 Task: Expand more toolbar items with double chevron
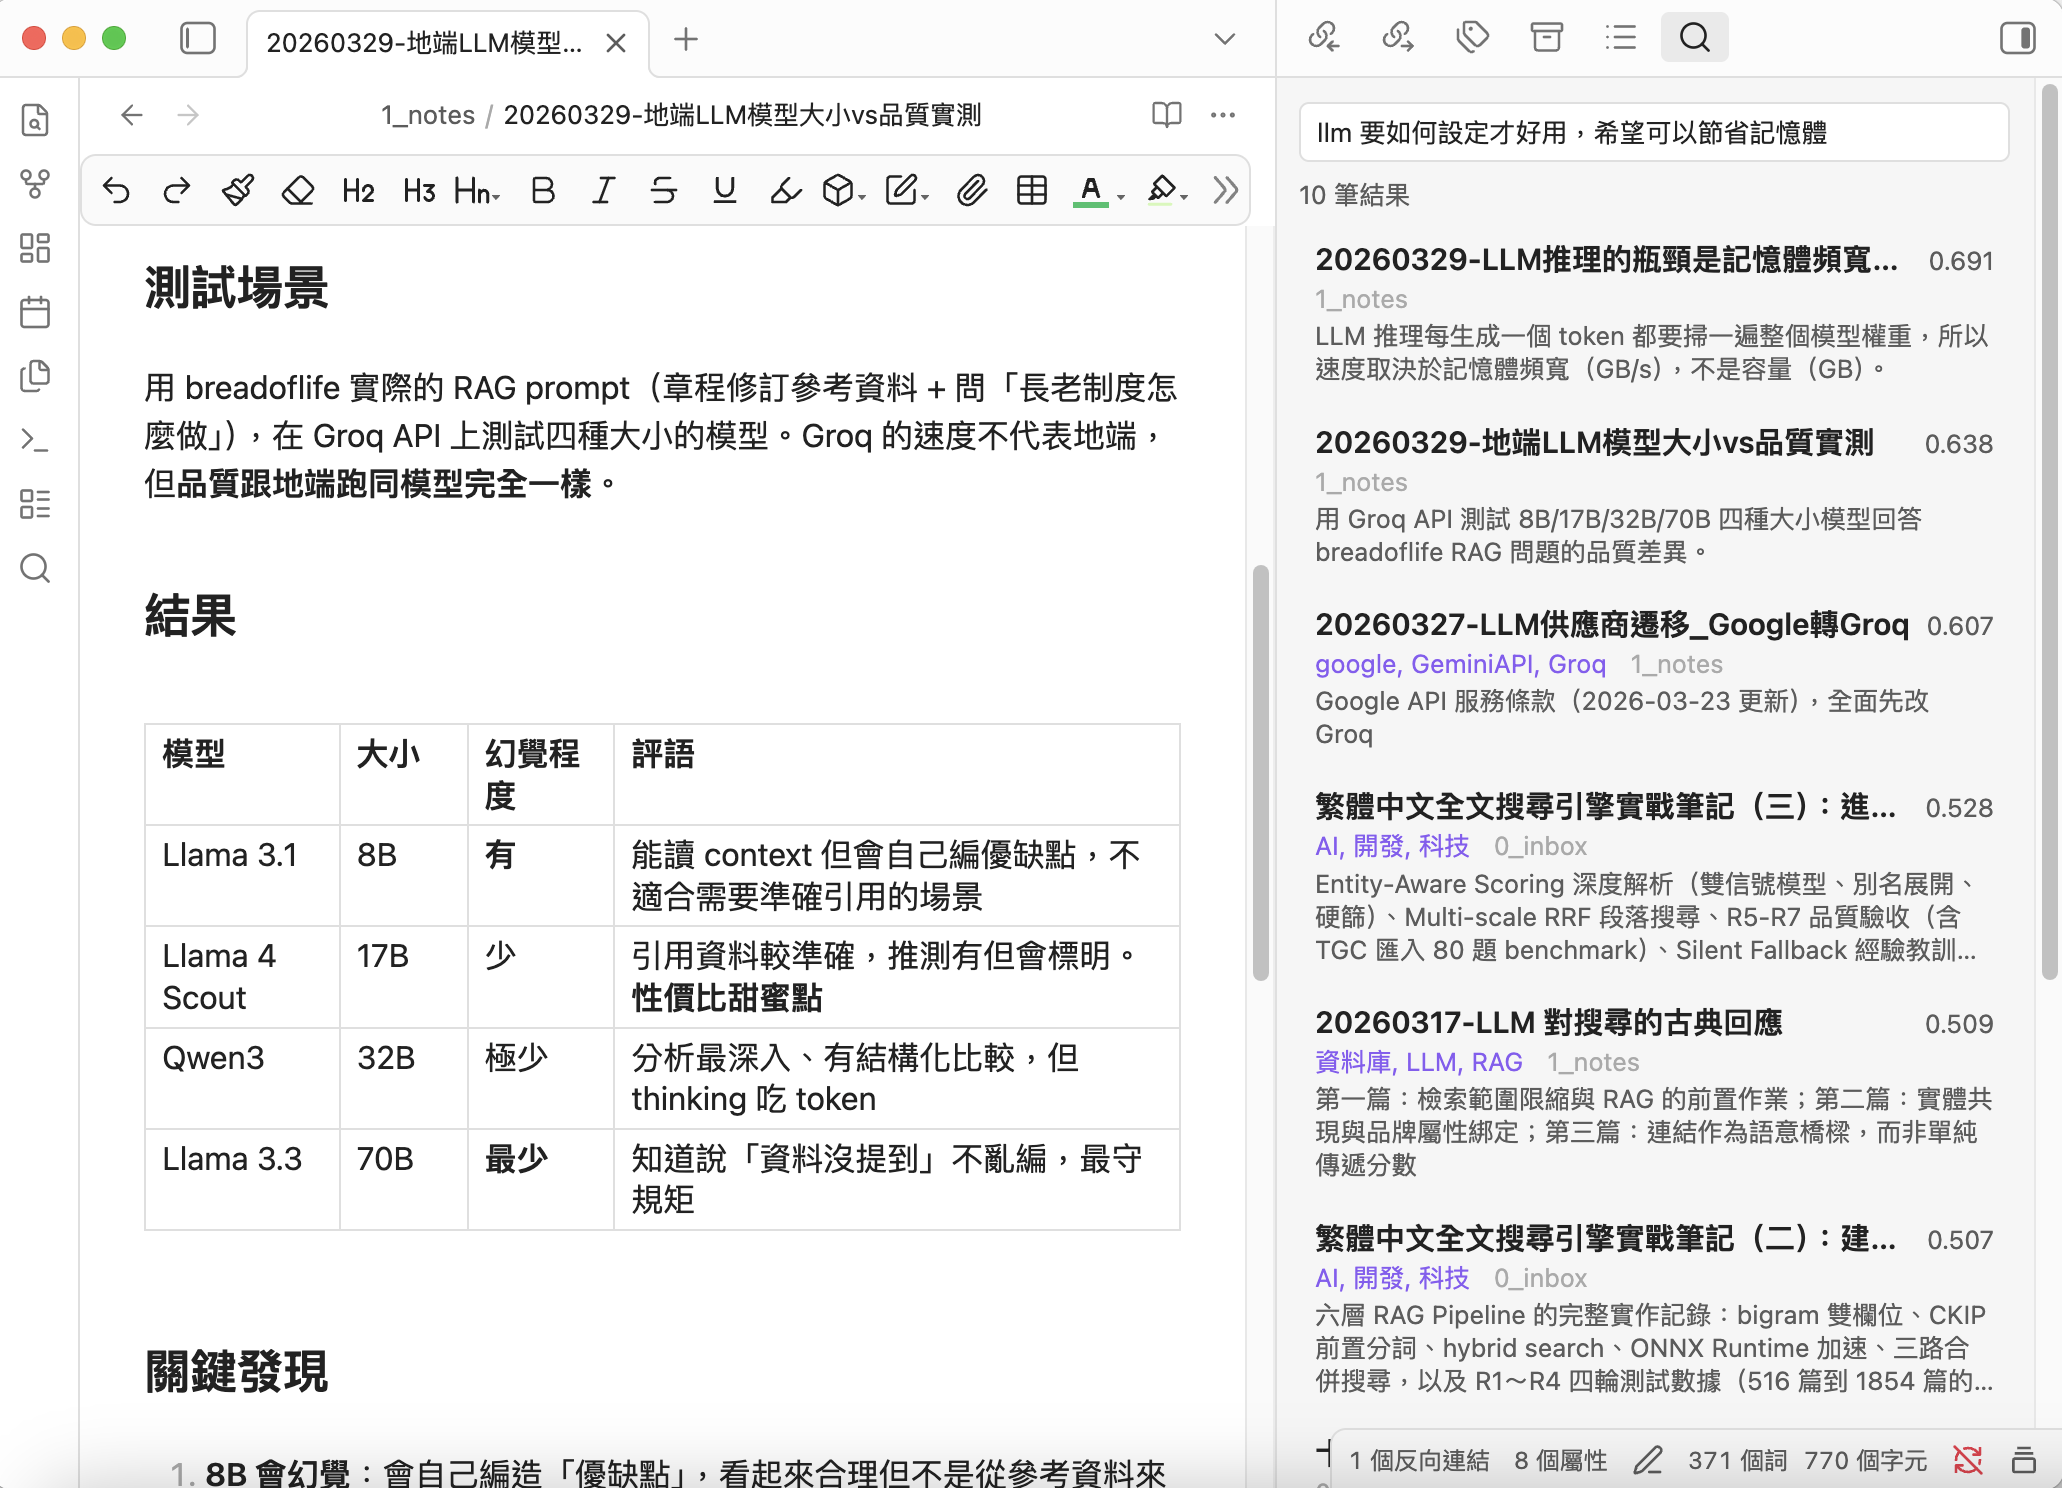tap(1225, 190)
